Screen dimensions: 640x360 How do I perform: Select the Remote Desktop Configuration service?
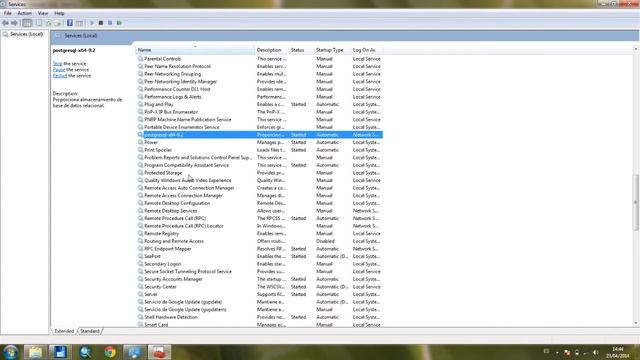click(x=177, y=203)
